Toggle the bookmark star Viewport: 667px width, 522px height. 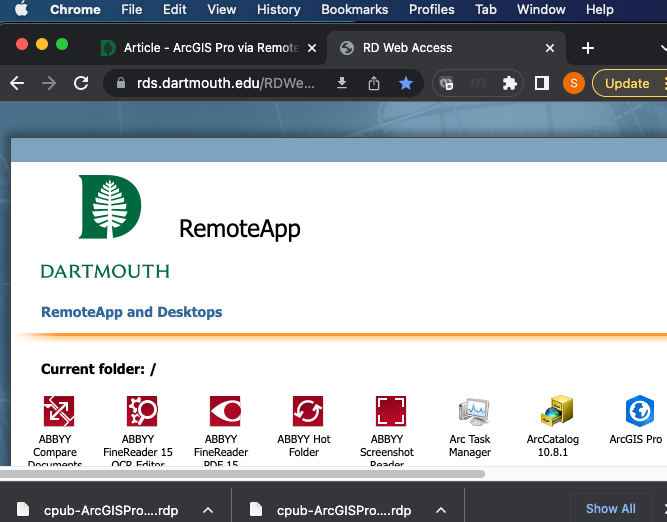pyautogui.click(x=406, y=83)
